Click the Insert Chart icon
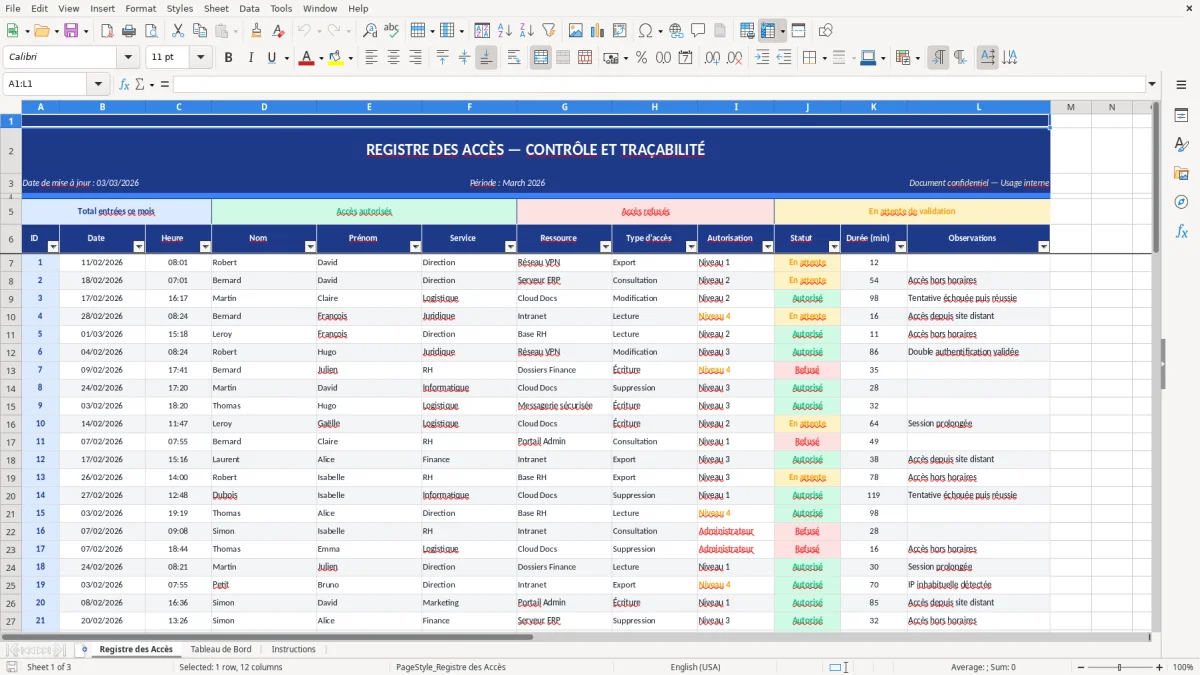 597,31
